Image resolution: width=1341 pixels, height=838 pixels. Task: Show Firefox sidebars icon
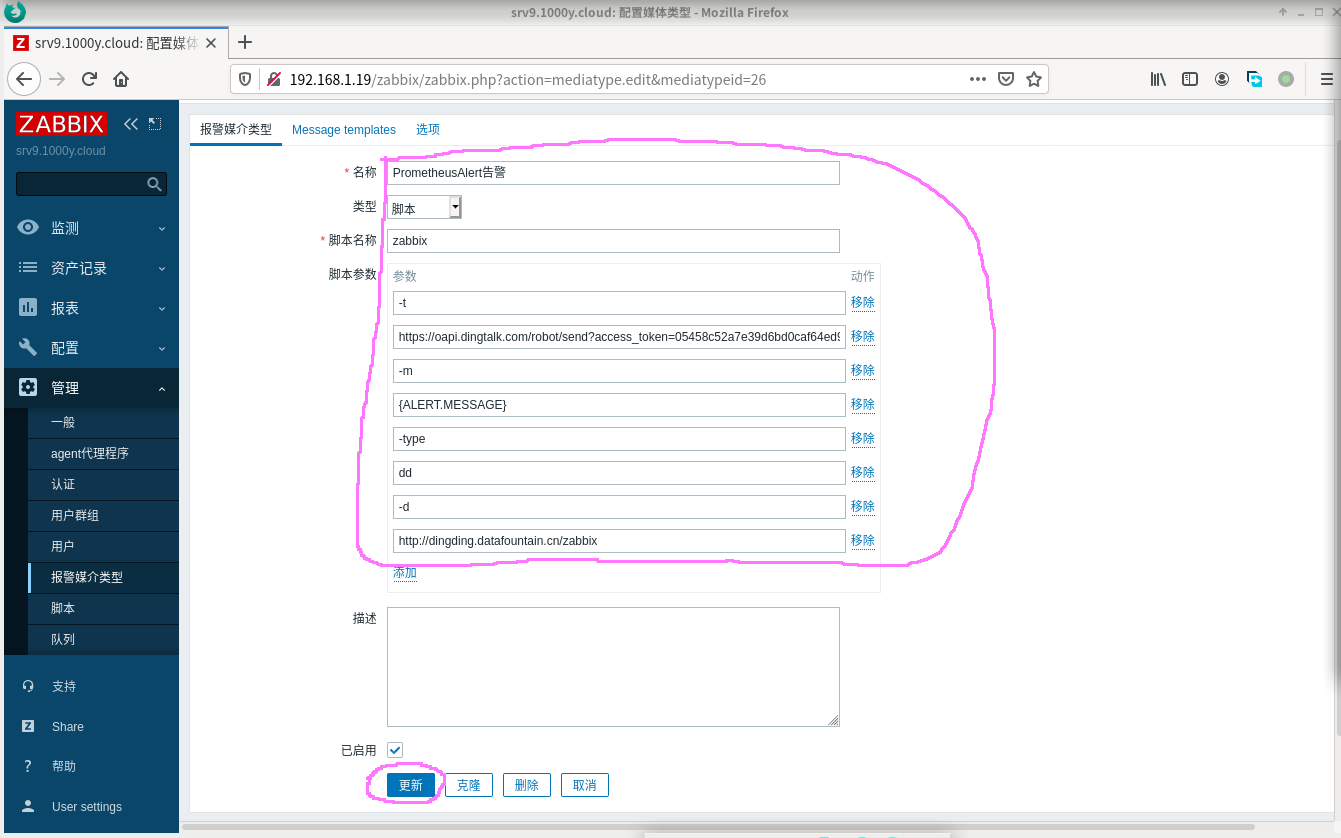click(x=1190, y=79)
